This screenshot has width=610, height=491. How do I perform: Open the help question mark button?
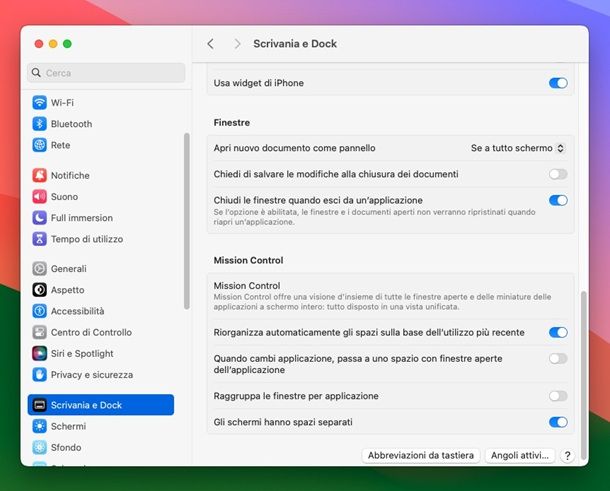[x=567, y=456]
